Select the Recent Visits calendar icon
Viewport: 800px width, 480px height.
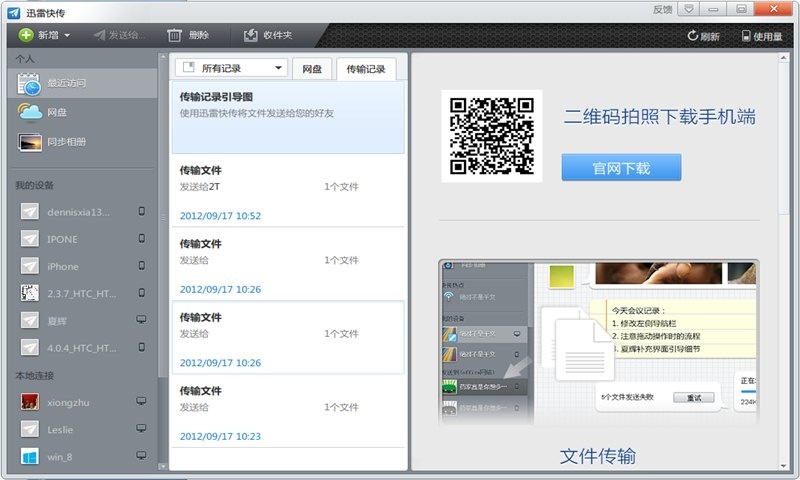(29, 84)
